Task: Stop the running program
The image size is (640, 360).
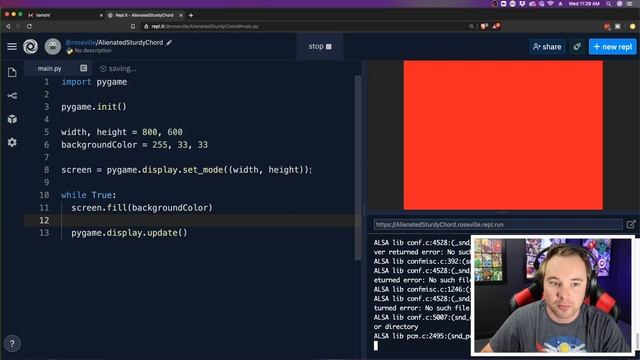Action: tap(320, 47)
